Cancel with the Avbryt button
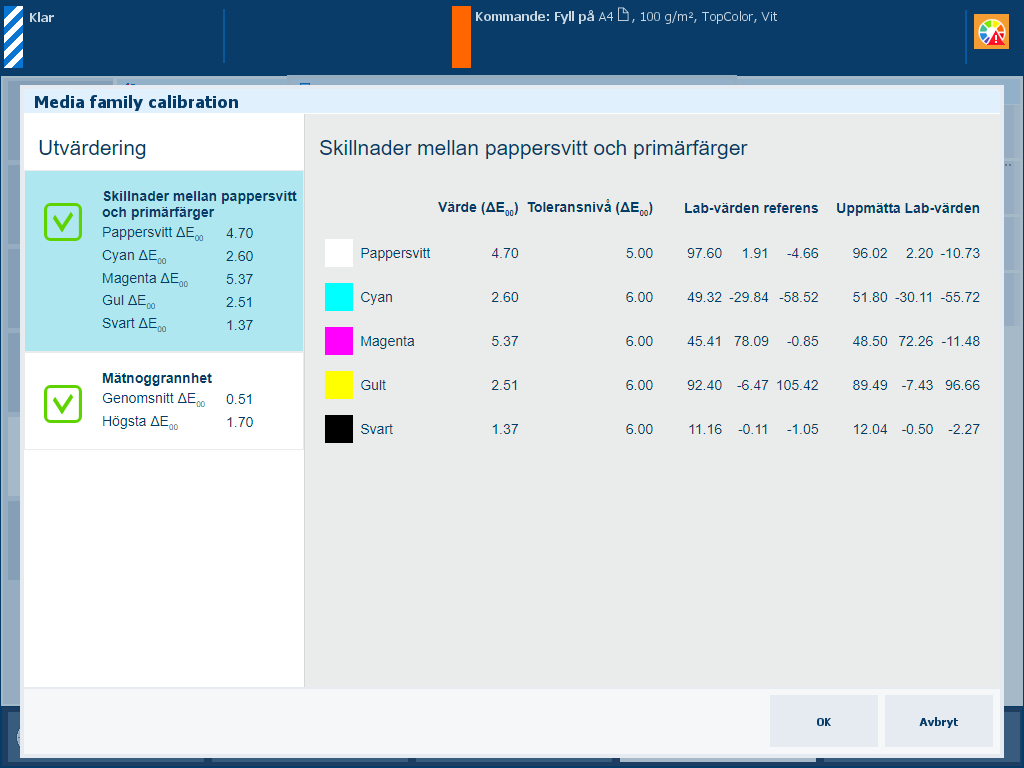This screenshot has width=1024, height=768. coord(938,721)
